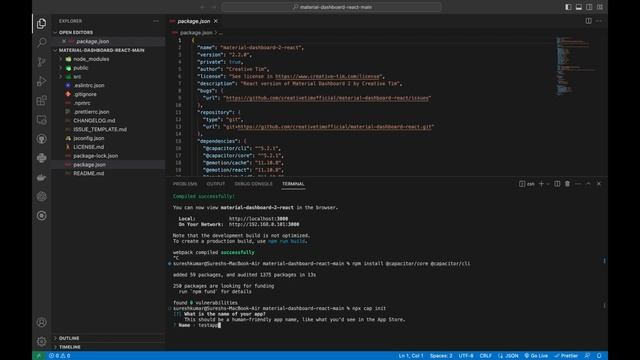Open editor more actions ellipsis
The height and width of the screenshot is (360, 640).
tap(599, 21)
